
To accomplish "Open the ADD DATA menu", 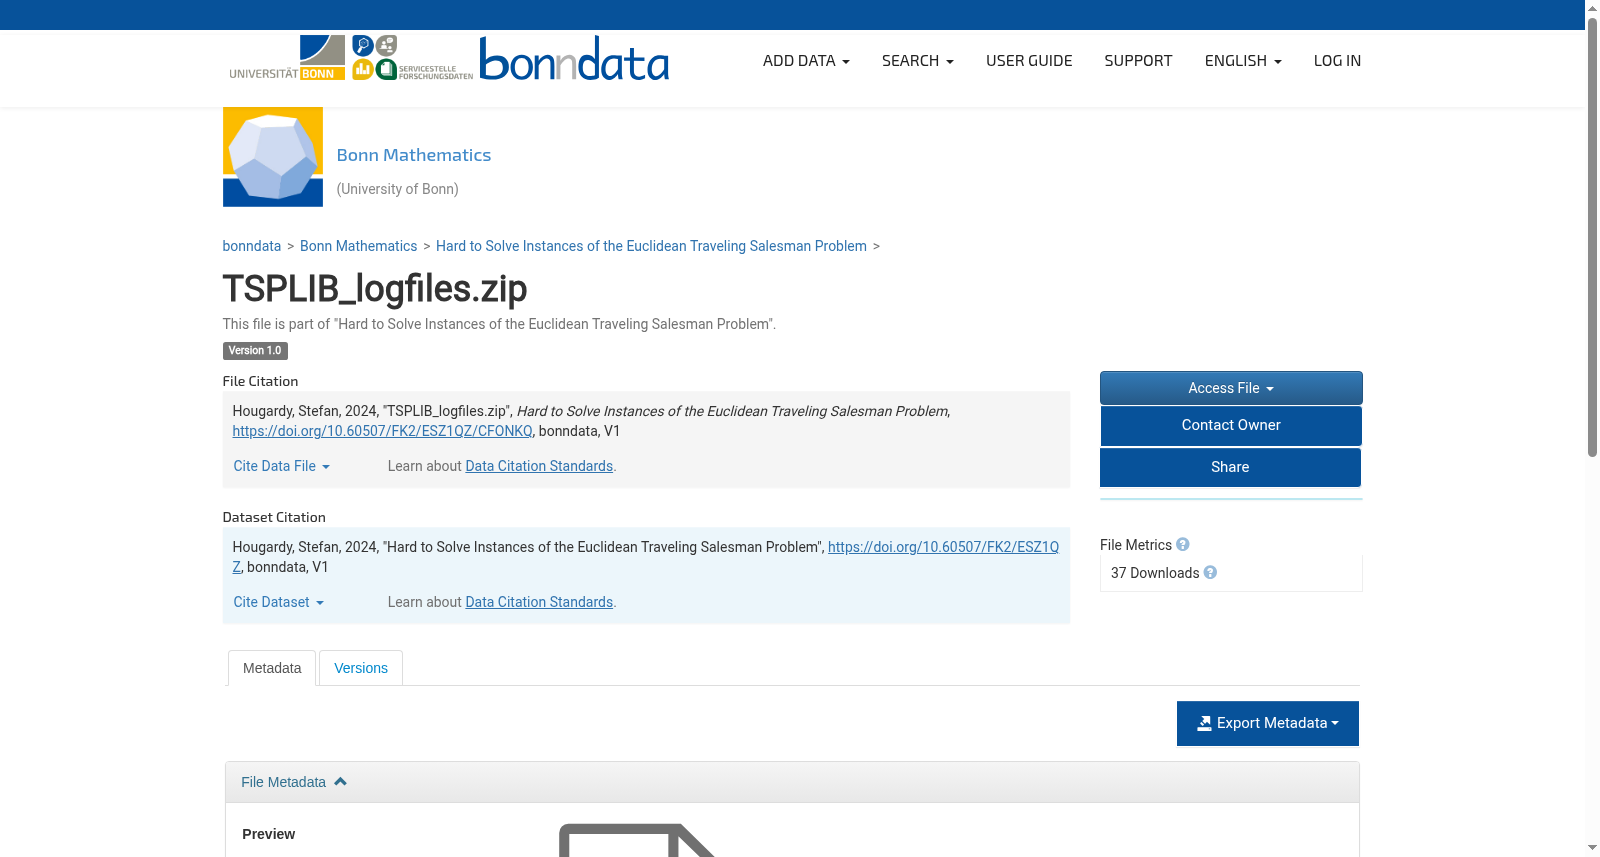I will click(x=806, y=61).
